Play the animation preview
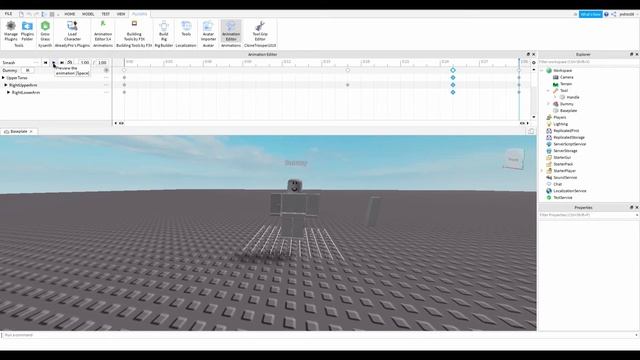The width and height of the screenshot is (640, 360). point(53,62)
